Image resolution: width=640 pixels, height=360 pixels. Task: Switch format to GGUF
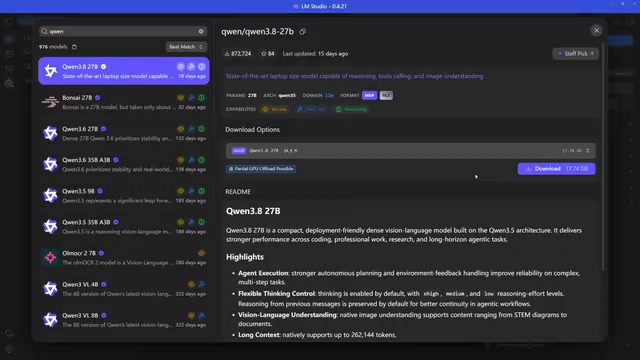tap(369, 95)
